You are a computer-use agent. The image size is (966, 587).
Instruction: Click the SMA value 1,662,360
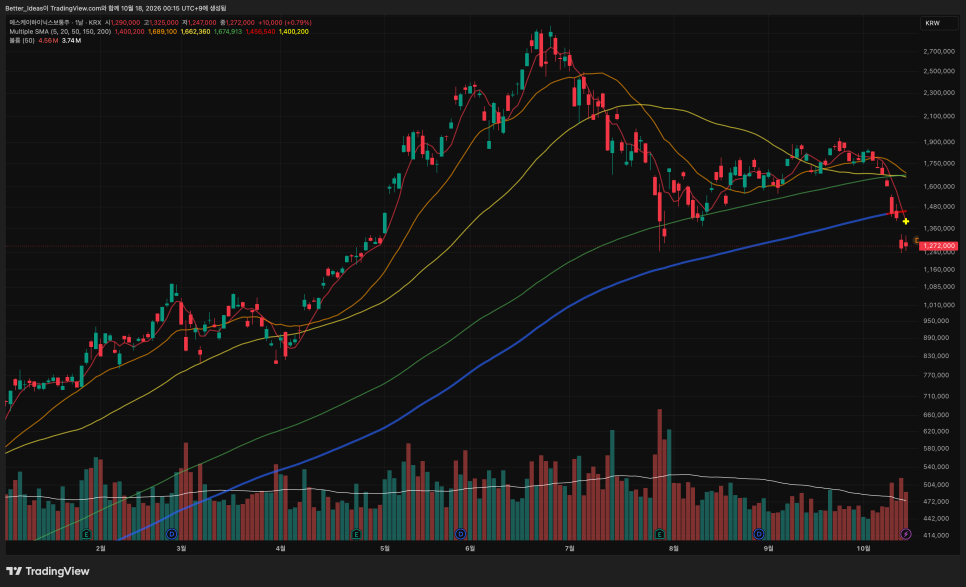pos(195,31)
